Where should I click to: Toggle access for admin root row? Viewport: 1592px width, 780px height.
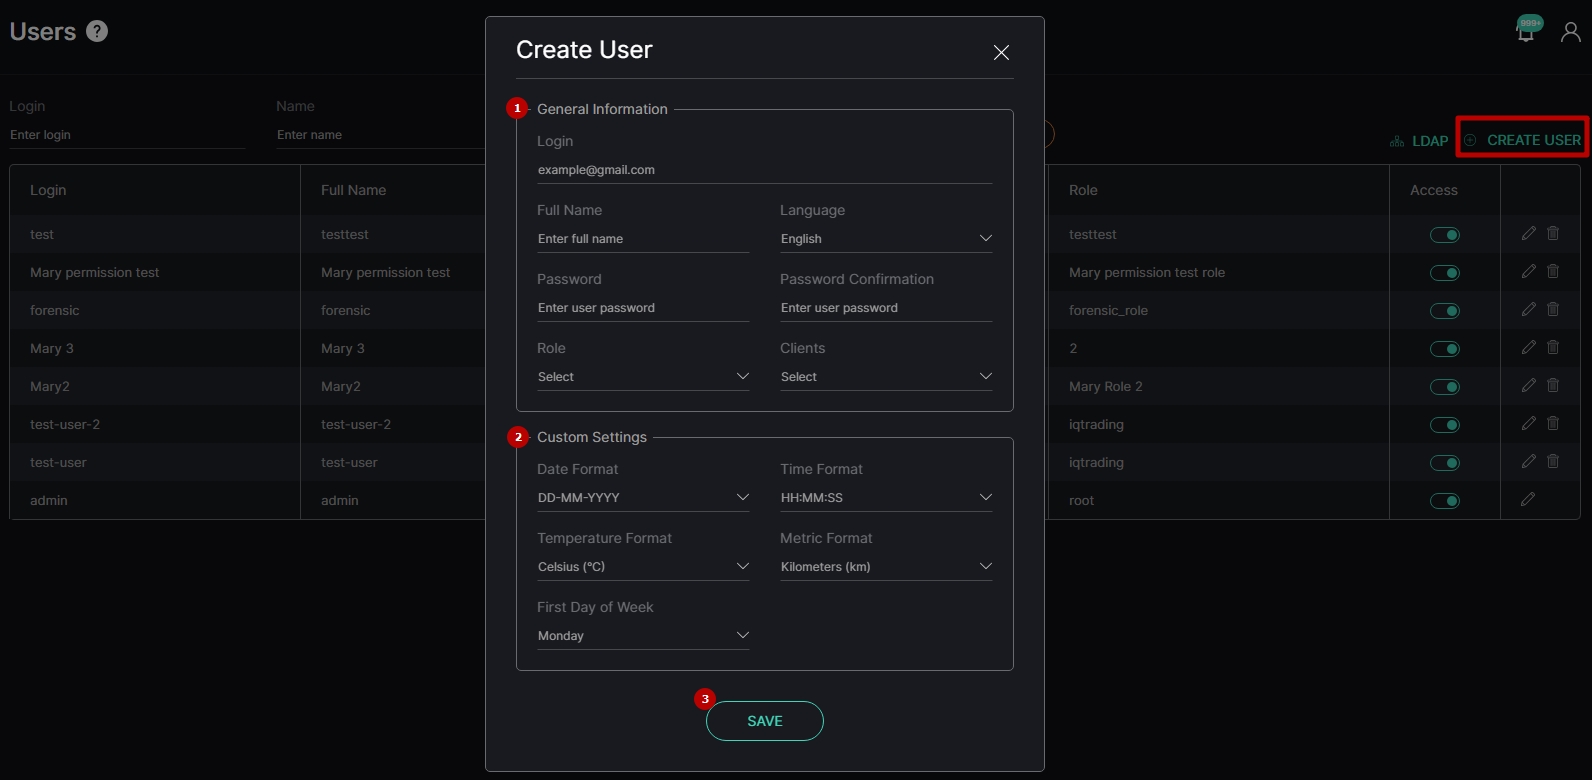click(1445, 501)
